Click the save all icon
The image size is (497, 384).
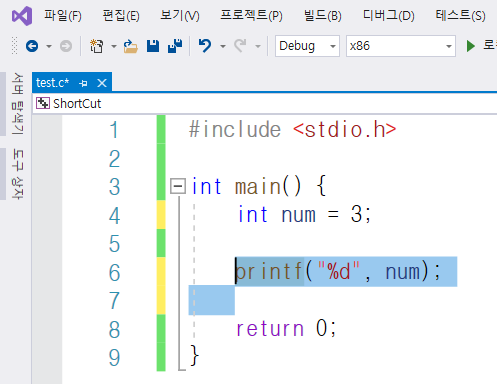(x=175, y=46)
